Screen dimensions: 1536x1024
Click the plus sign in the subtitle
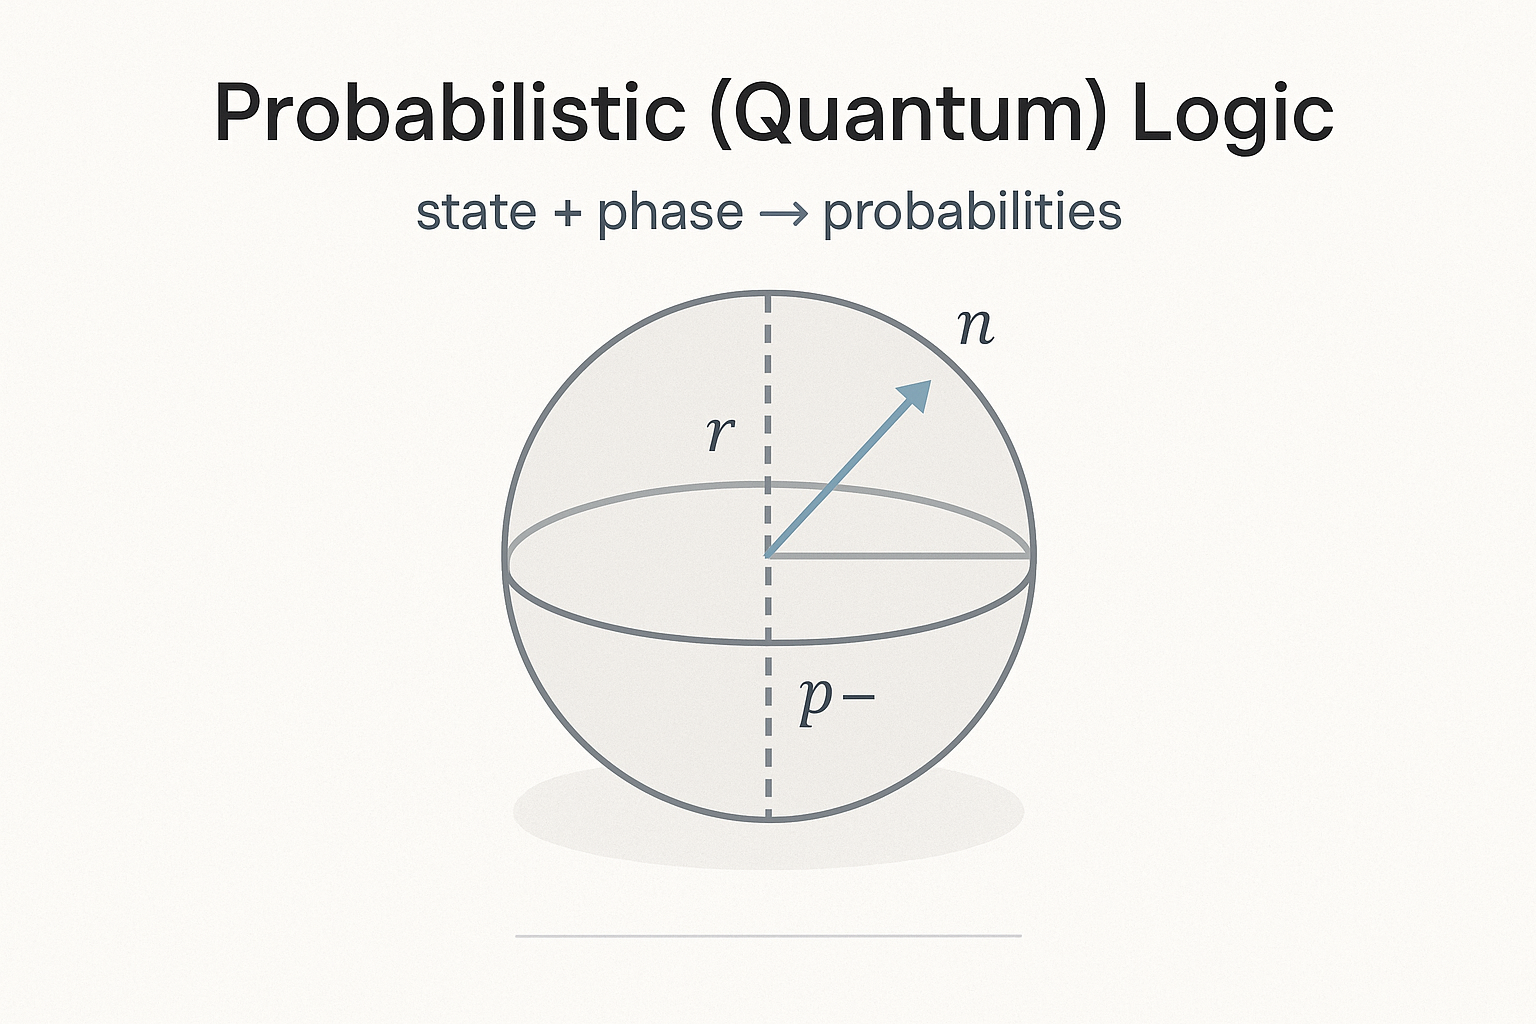pyautogui.click(x=567, y=213)
